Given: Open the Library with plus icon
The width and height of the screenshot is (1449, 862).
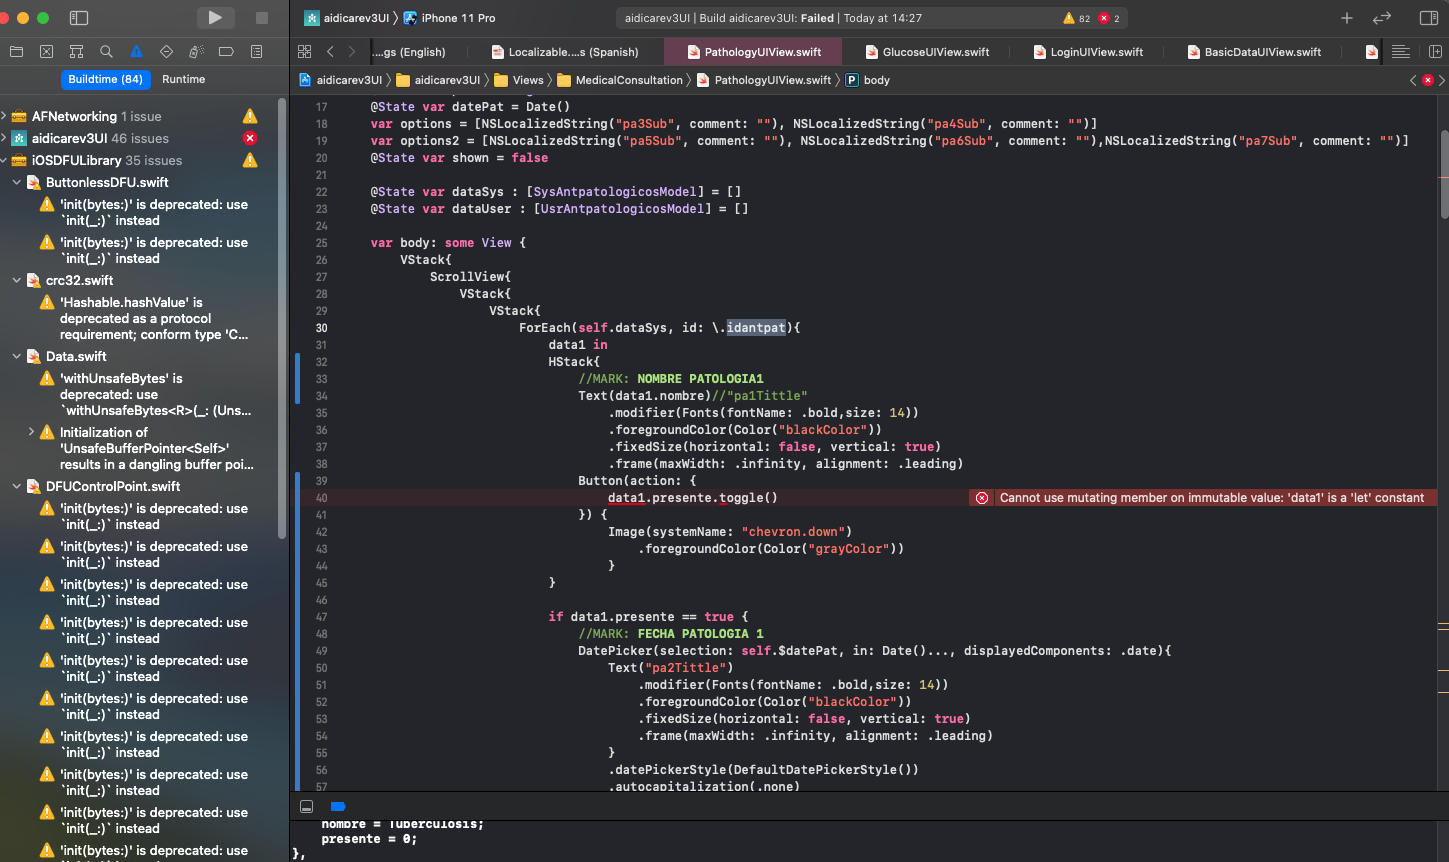Looking at the screenshot, I should (x=1347, y=18).
